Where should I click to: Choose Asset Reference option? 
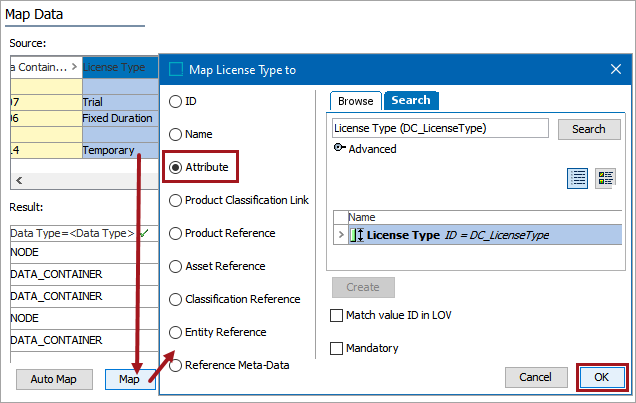175,266
